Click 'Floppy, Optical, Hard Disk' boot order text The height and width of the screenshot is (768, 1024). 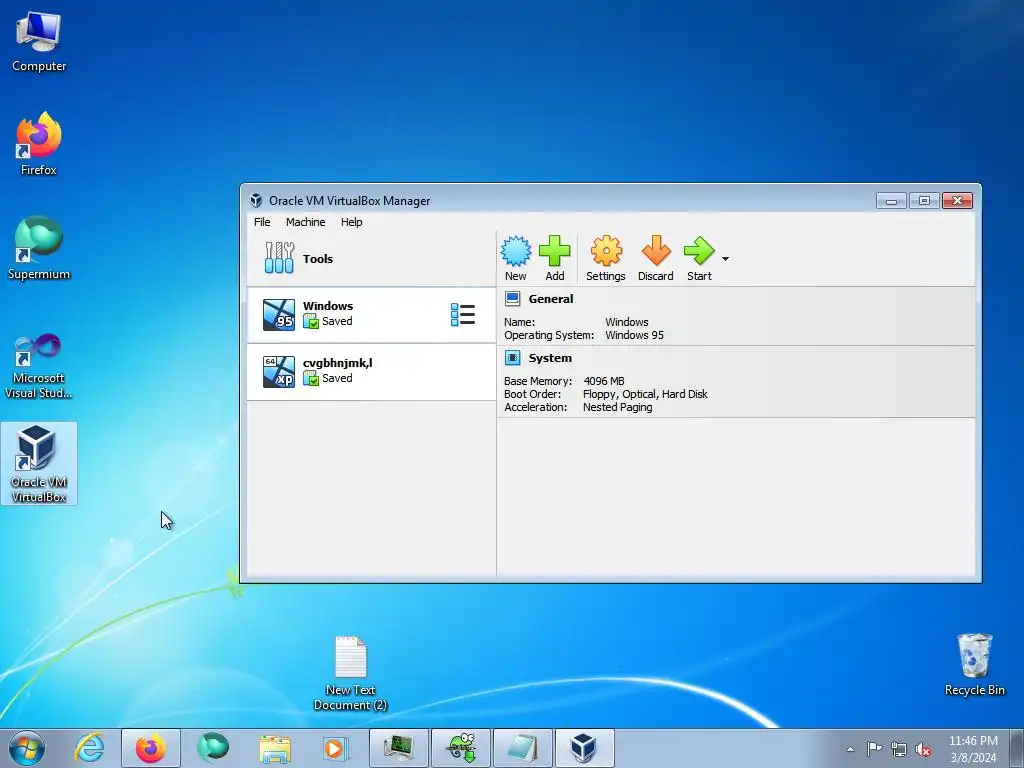pos(645,394)
